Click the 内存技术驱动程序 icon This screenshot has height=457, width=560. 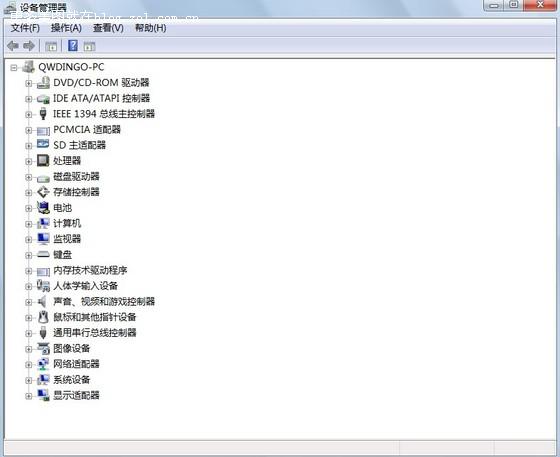pos(43,271)
